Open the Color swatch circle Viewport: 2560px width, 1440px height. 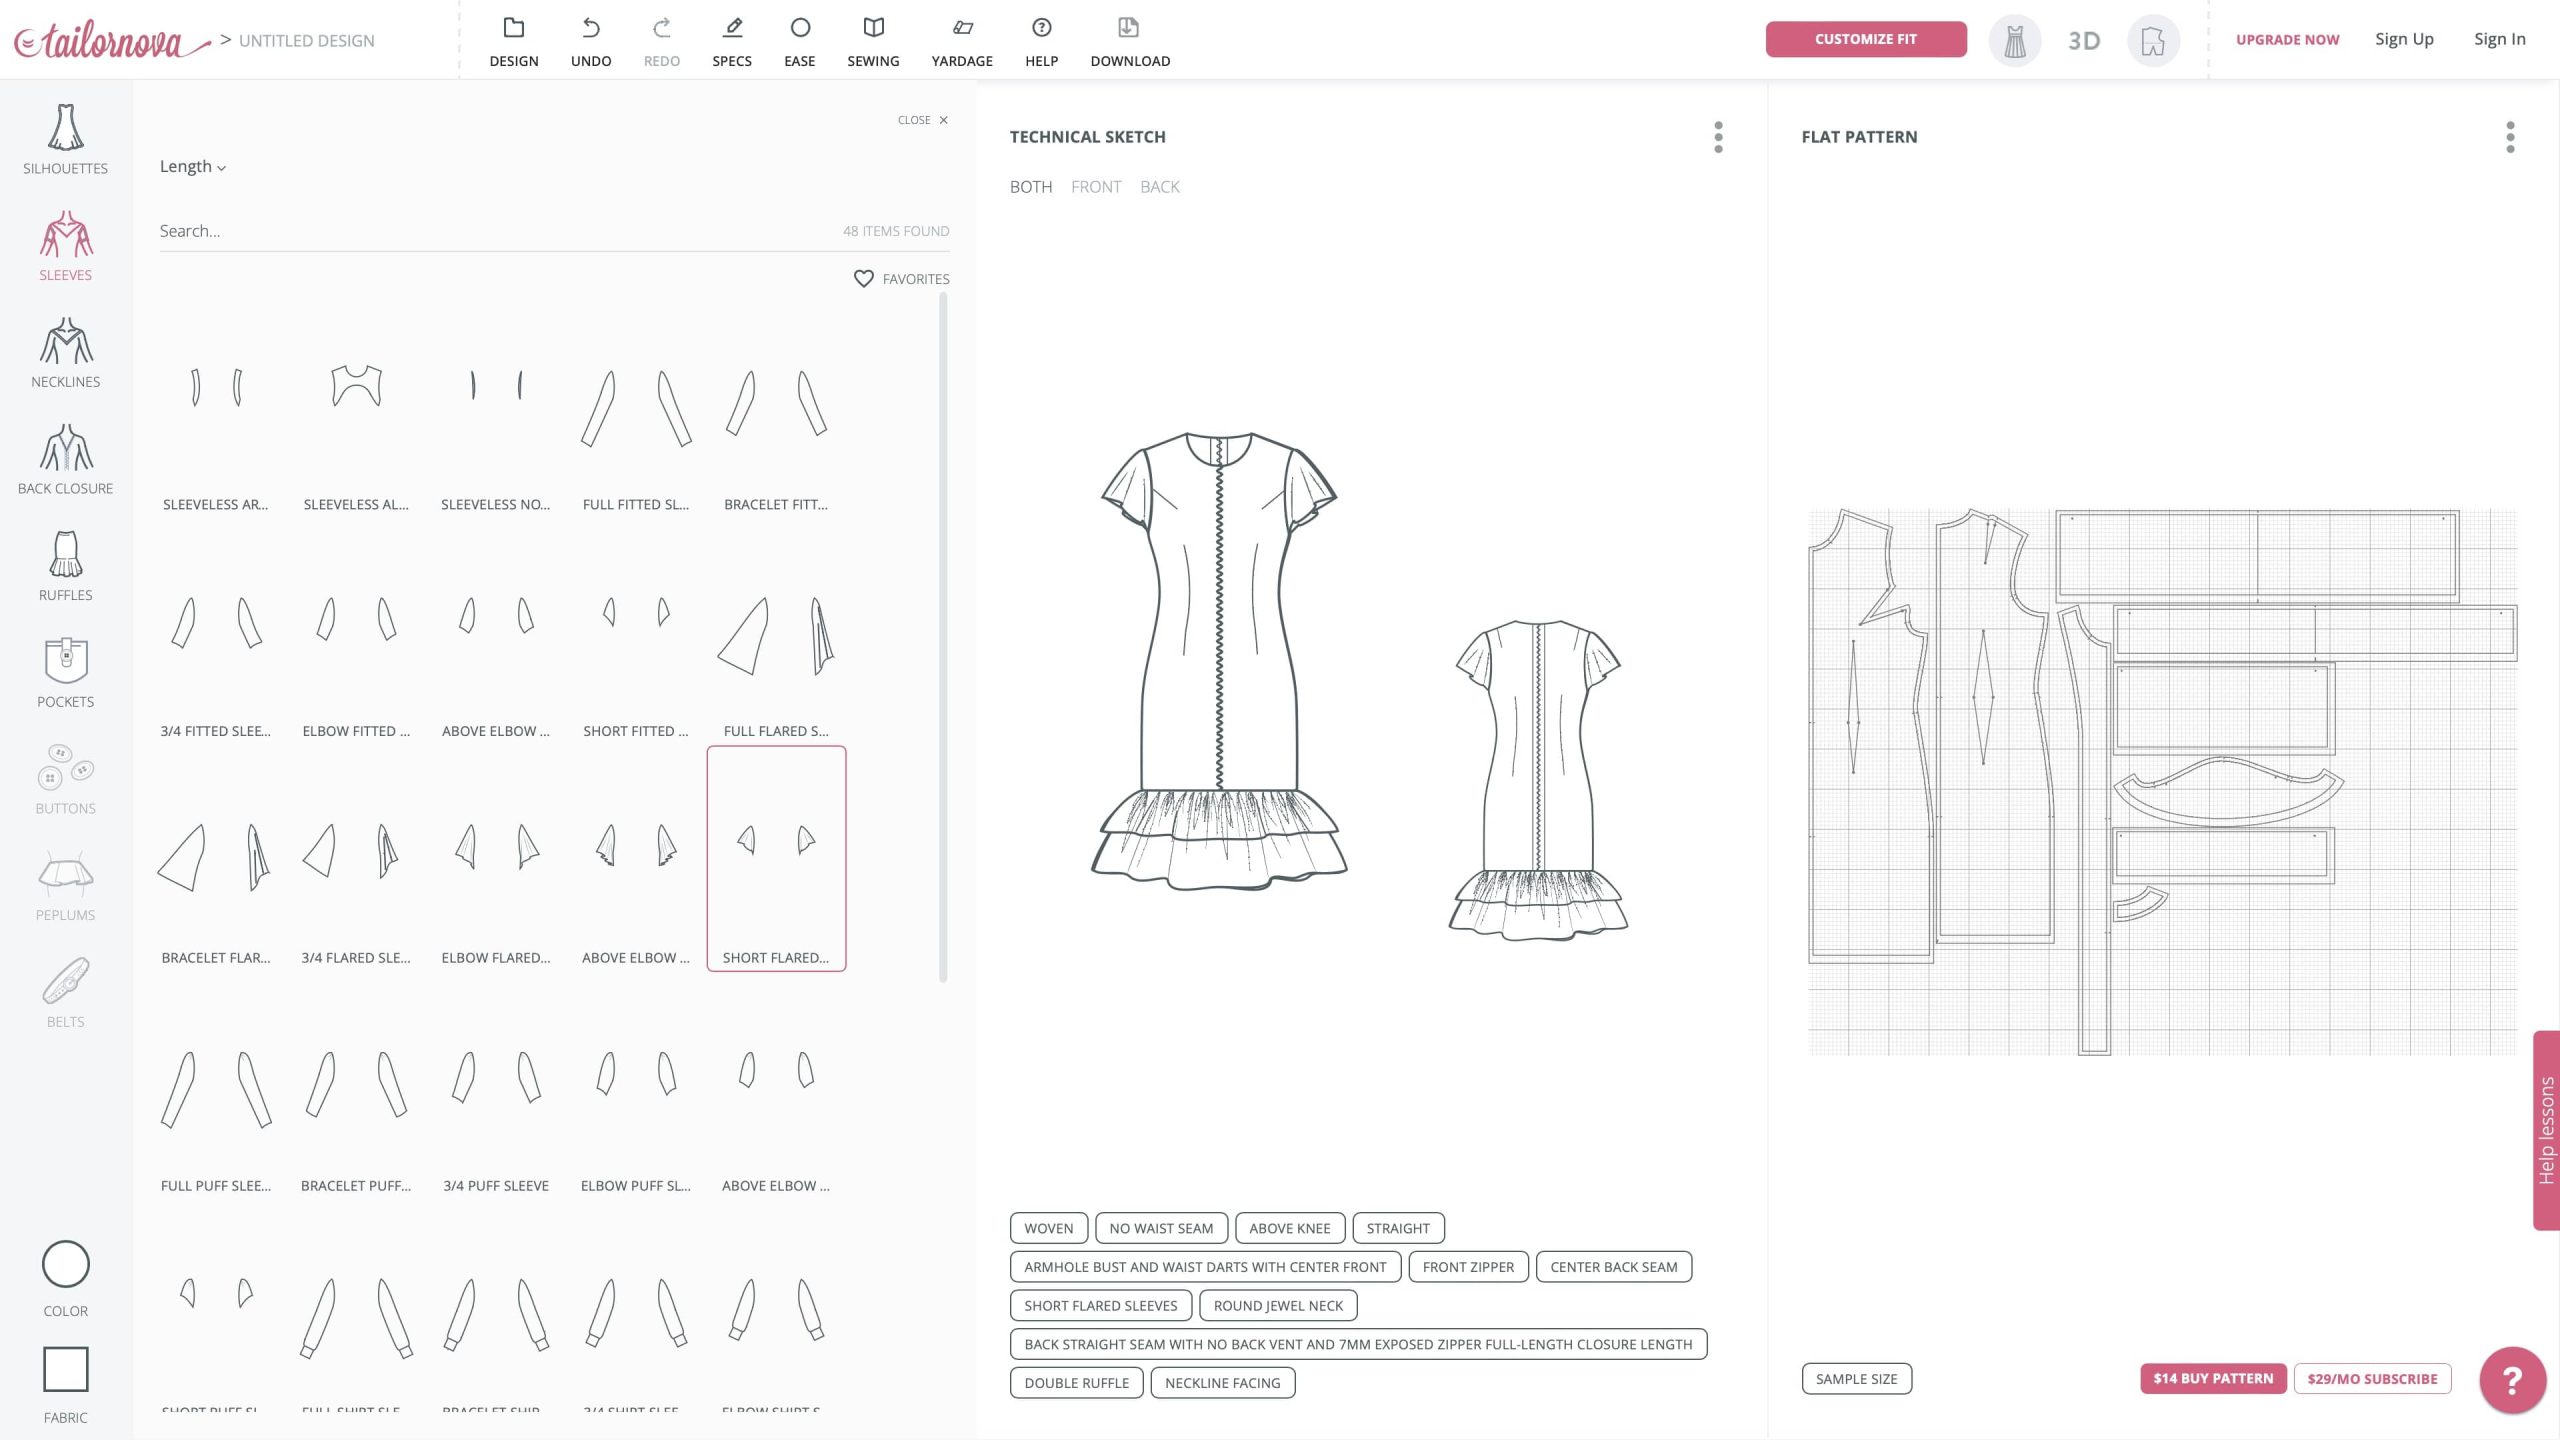[65, 1264]
